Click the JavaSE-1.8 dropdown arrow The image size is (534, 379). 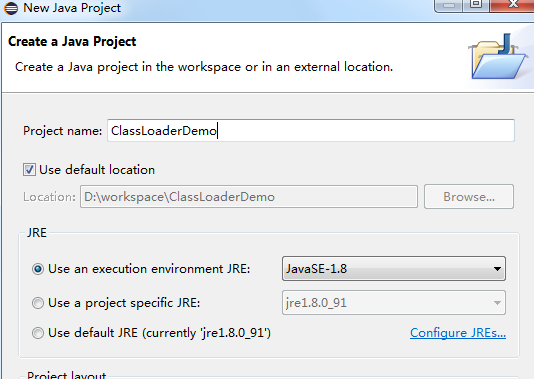[497, 269]
